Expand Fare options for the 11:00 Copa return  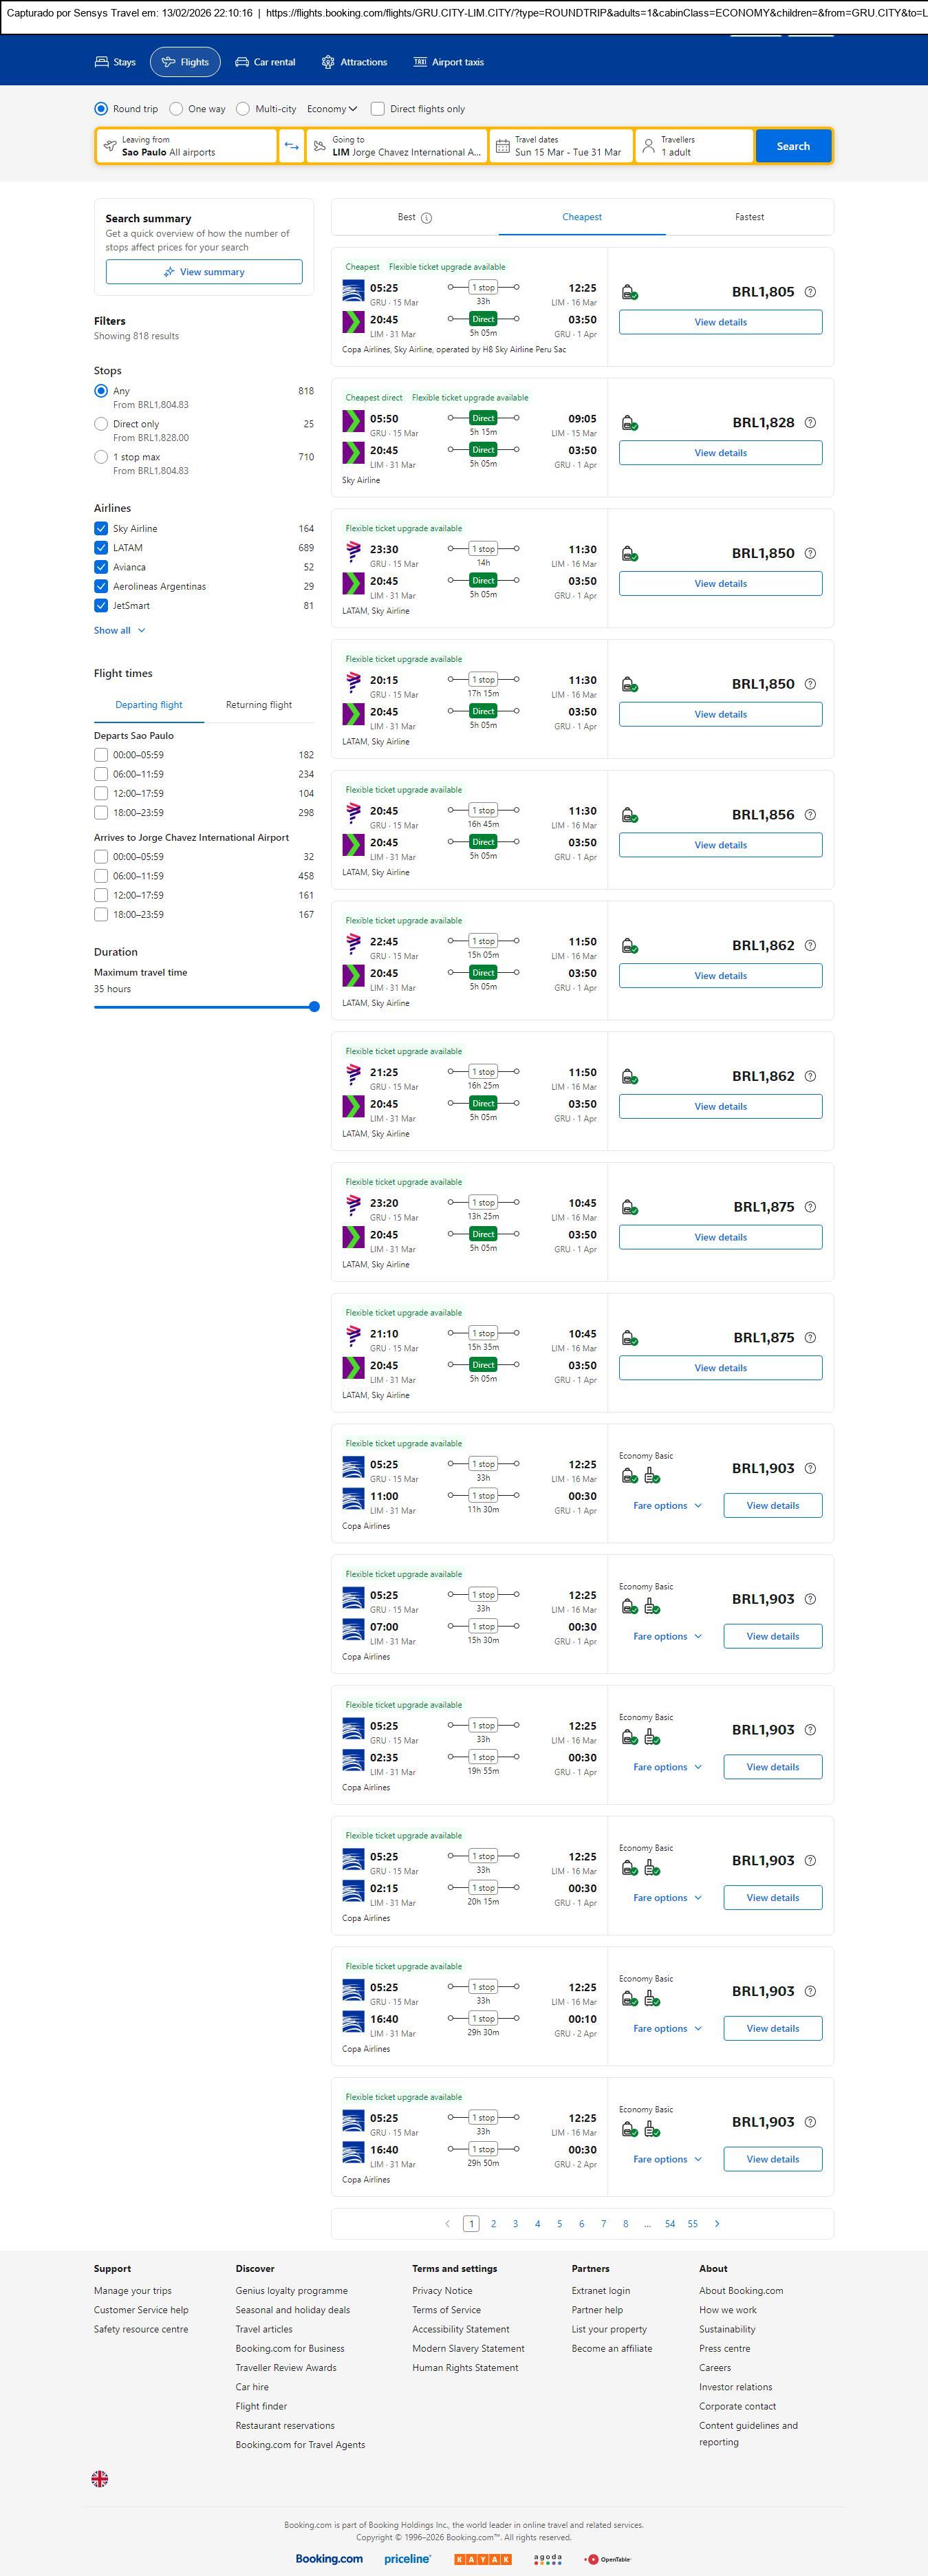[x=667, y=1505]
